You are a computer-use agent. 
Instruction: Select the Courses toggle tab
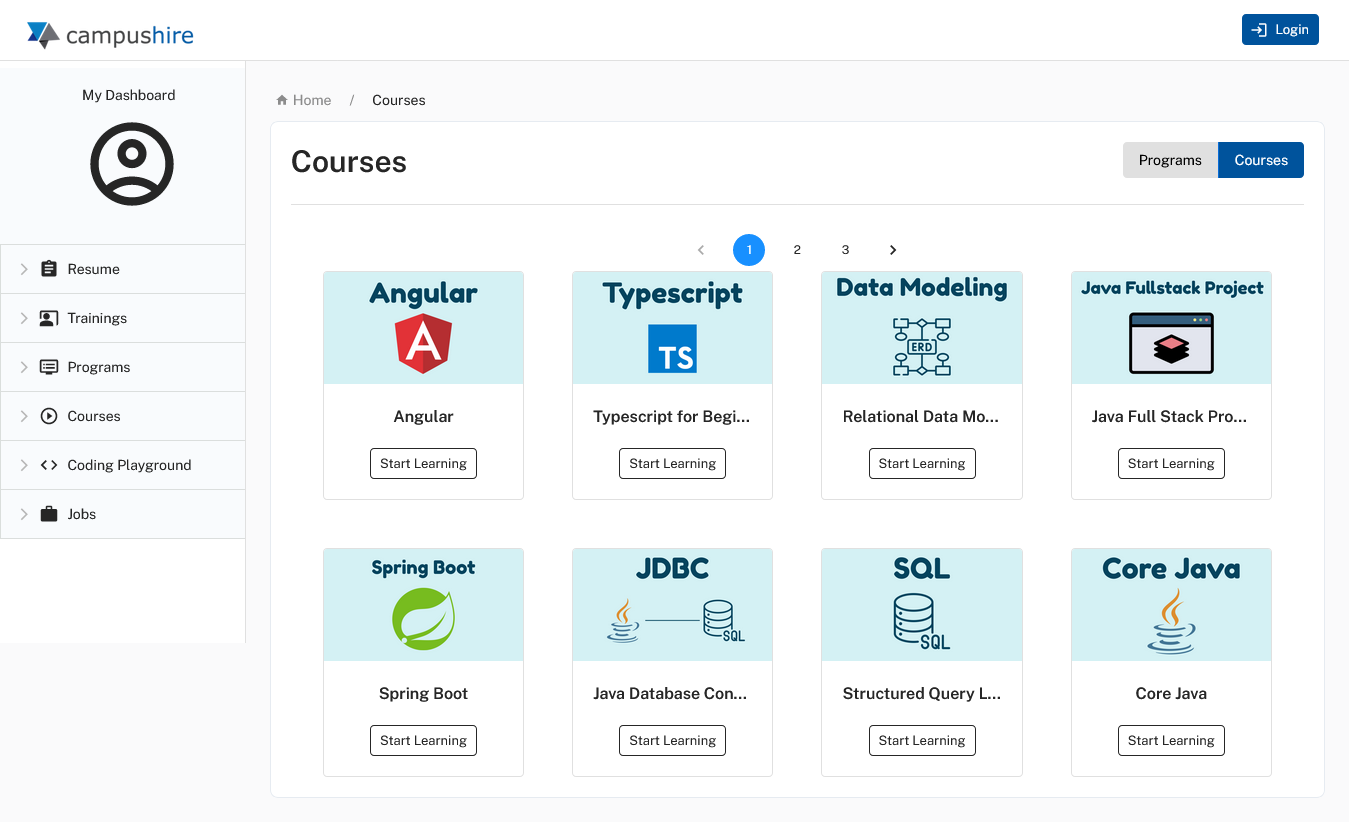click(x=1260, y=160)
